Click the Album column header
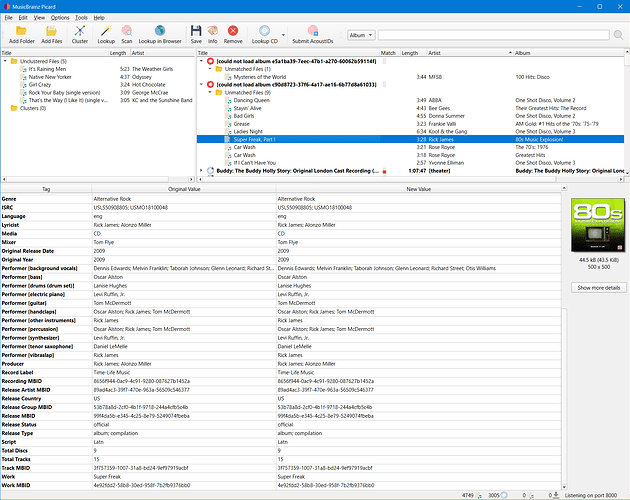The image size is (630, 500). [569, 53]
